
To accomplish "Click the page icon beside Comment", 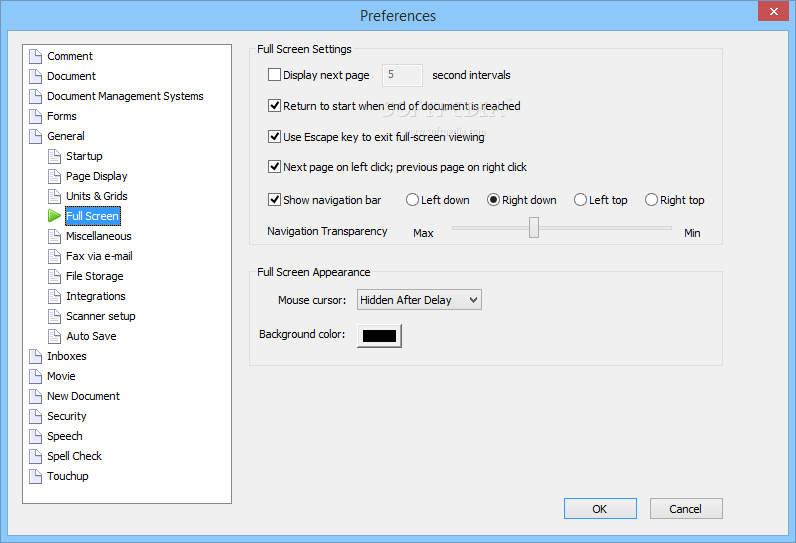I will [36, 56].
